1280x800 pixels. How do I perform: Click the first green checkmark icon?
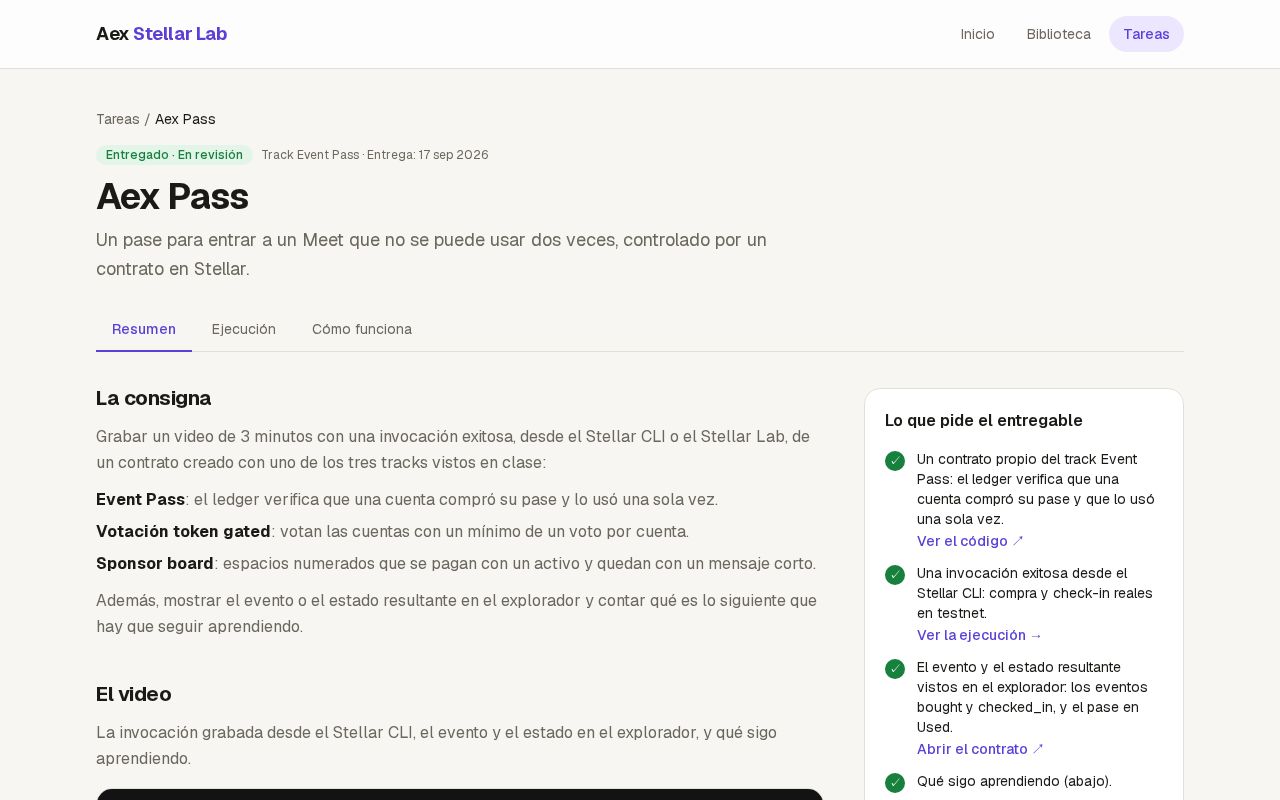pyautogui.click(x=895, y=461)
